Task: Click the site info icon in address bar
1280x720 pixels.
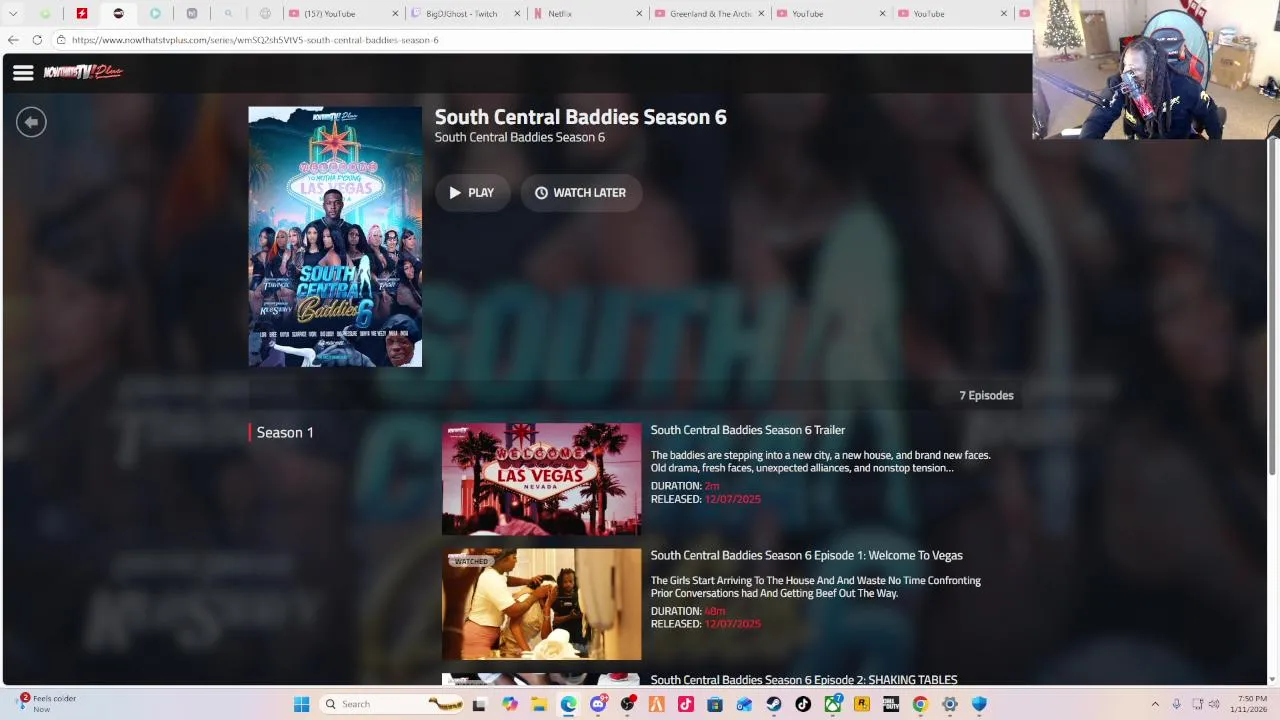Action: [x=61, y=40]
